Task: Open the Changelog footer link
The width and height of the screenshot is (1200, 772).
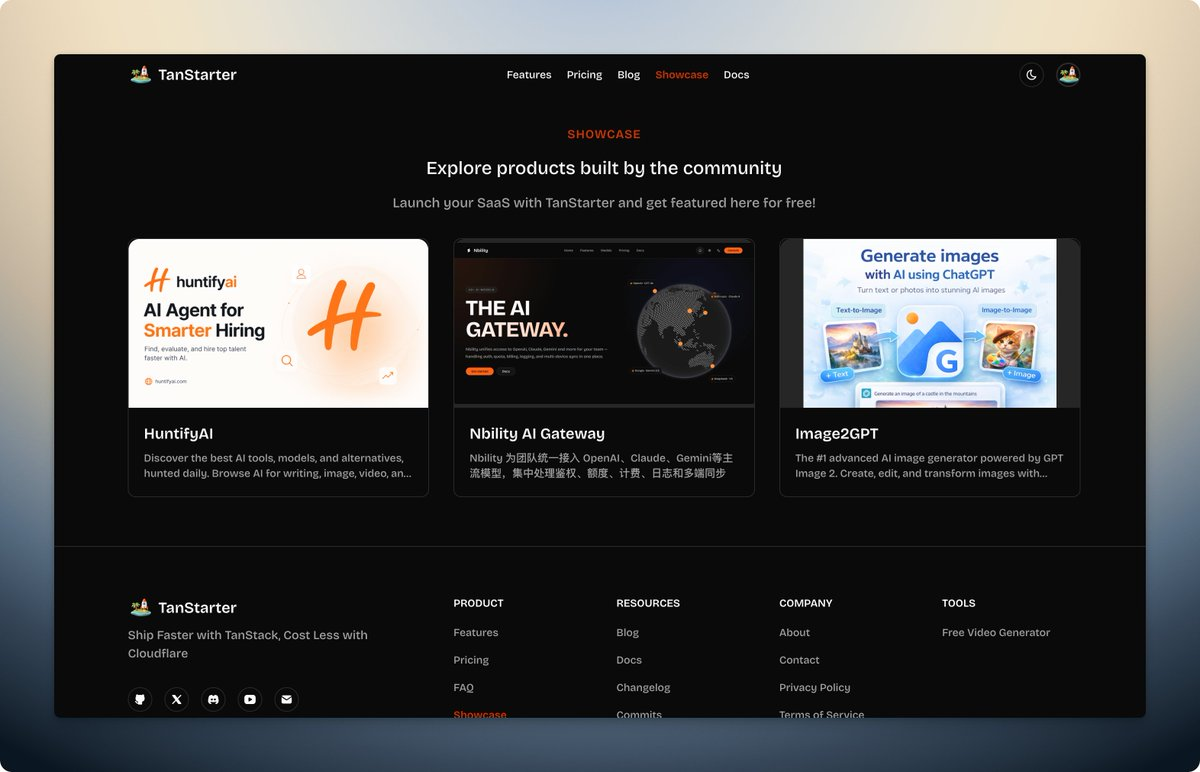Action: tap(643, 688)
